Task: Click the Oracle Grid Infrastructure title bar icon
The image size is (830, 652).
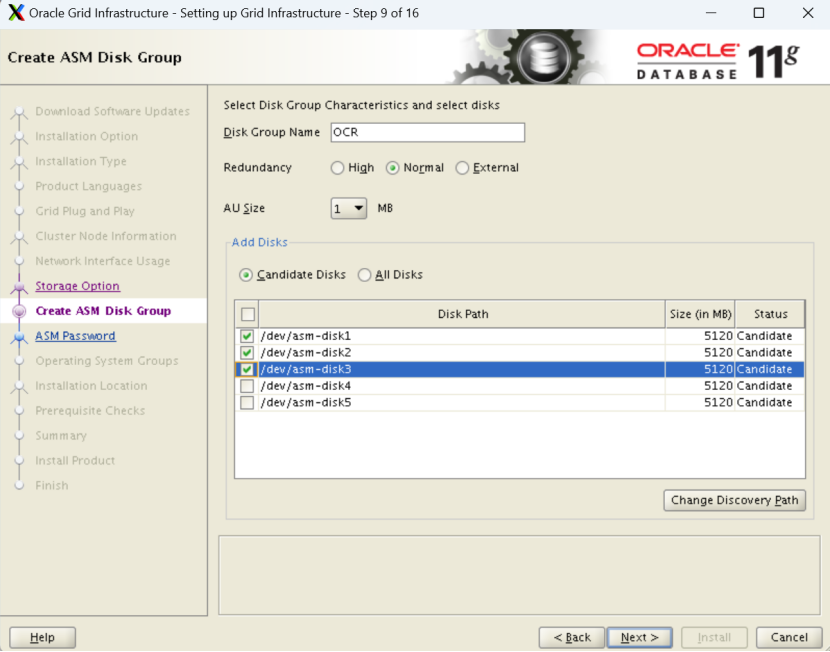Action: (x=14, y=13)
